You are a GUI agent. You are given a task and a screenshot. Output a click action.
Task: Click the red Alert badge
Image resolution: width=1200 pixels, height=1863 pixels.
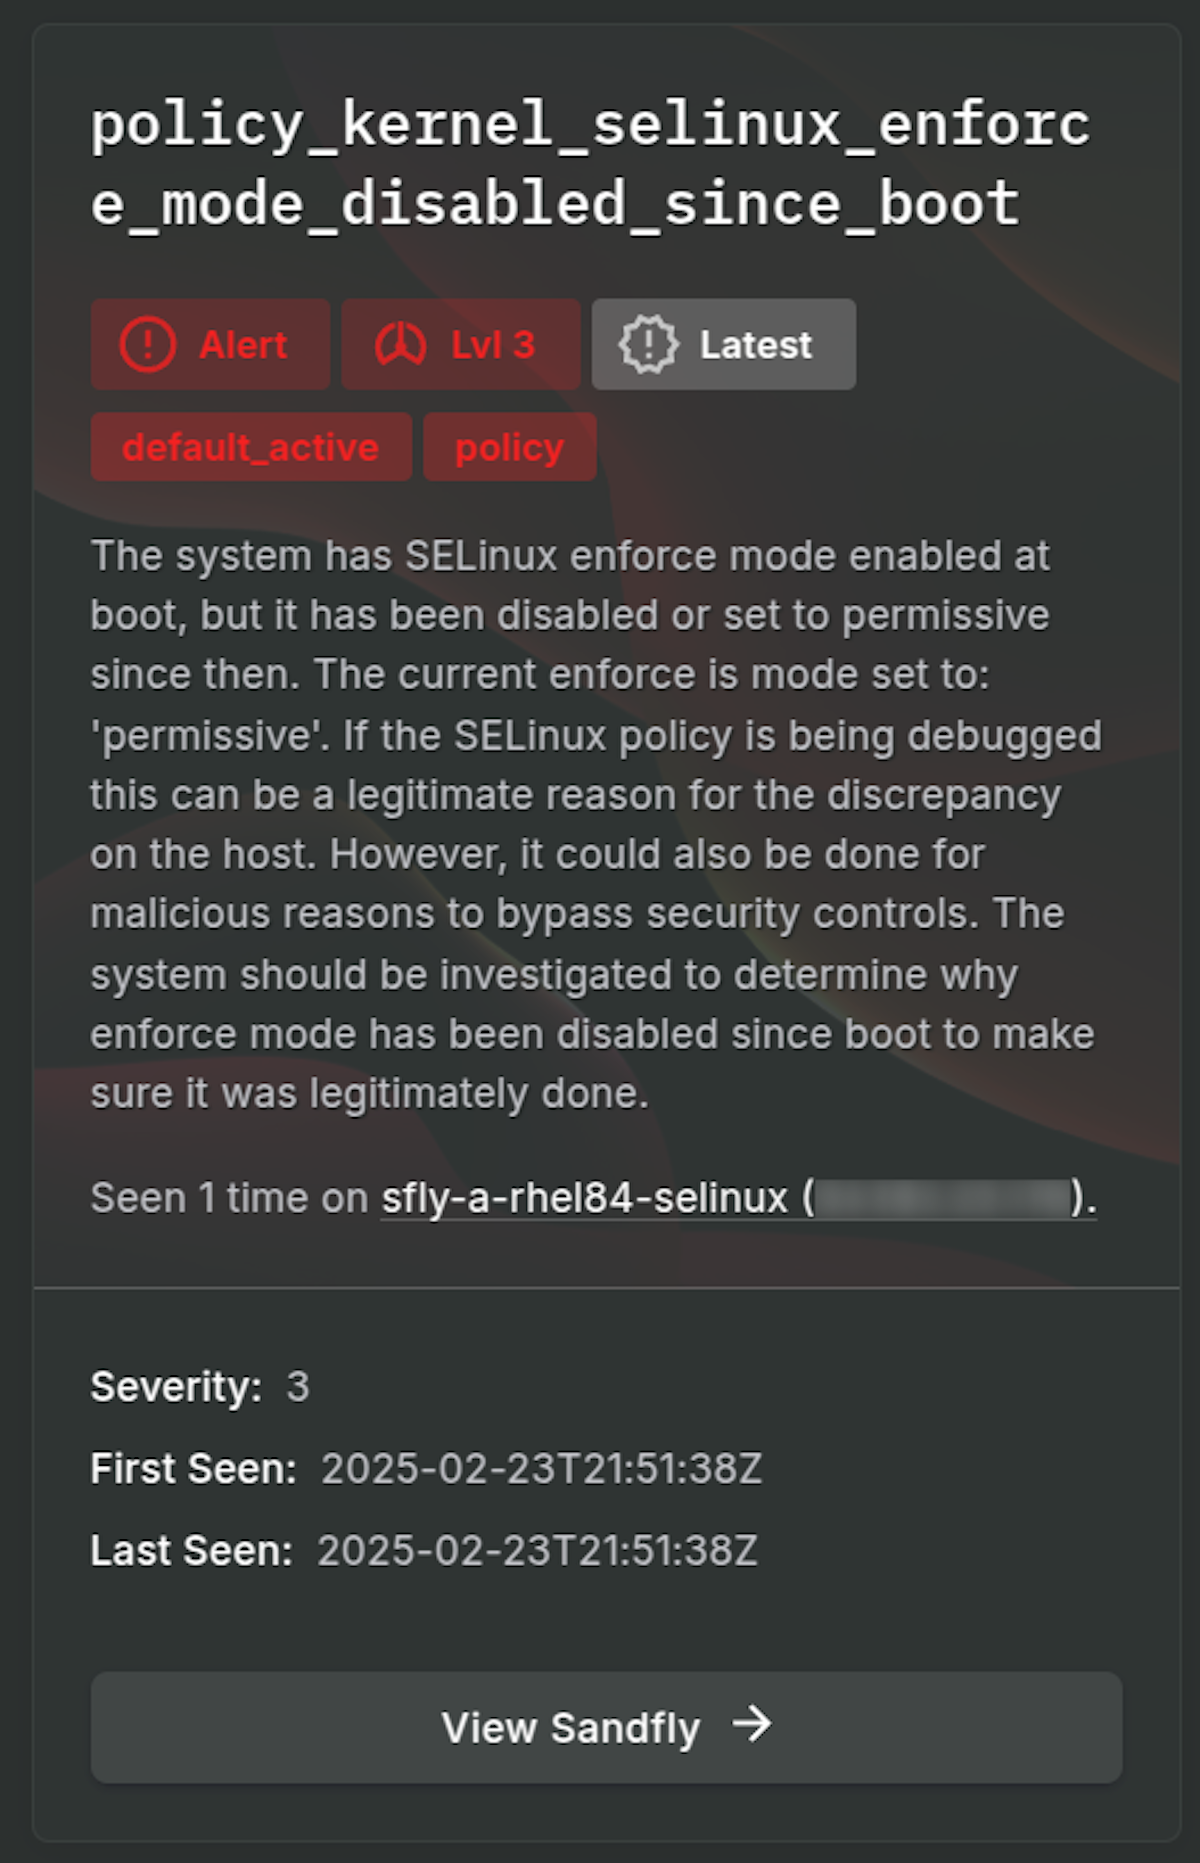209,344
